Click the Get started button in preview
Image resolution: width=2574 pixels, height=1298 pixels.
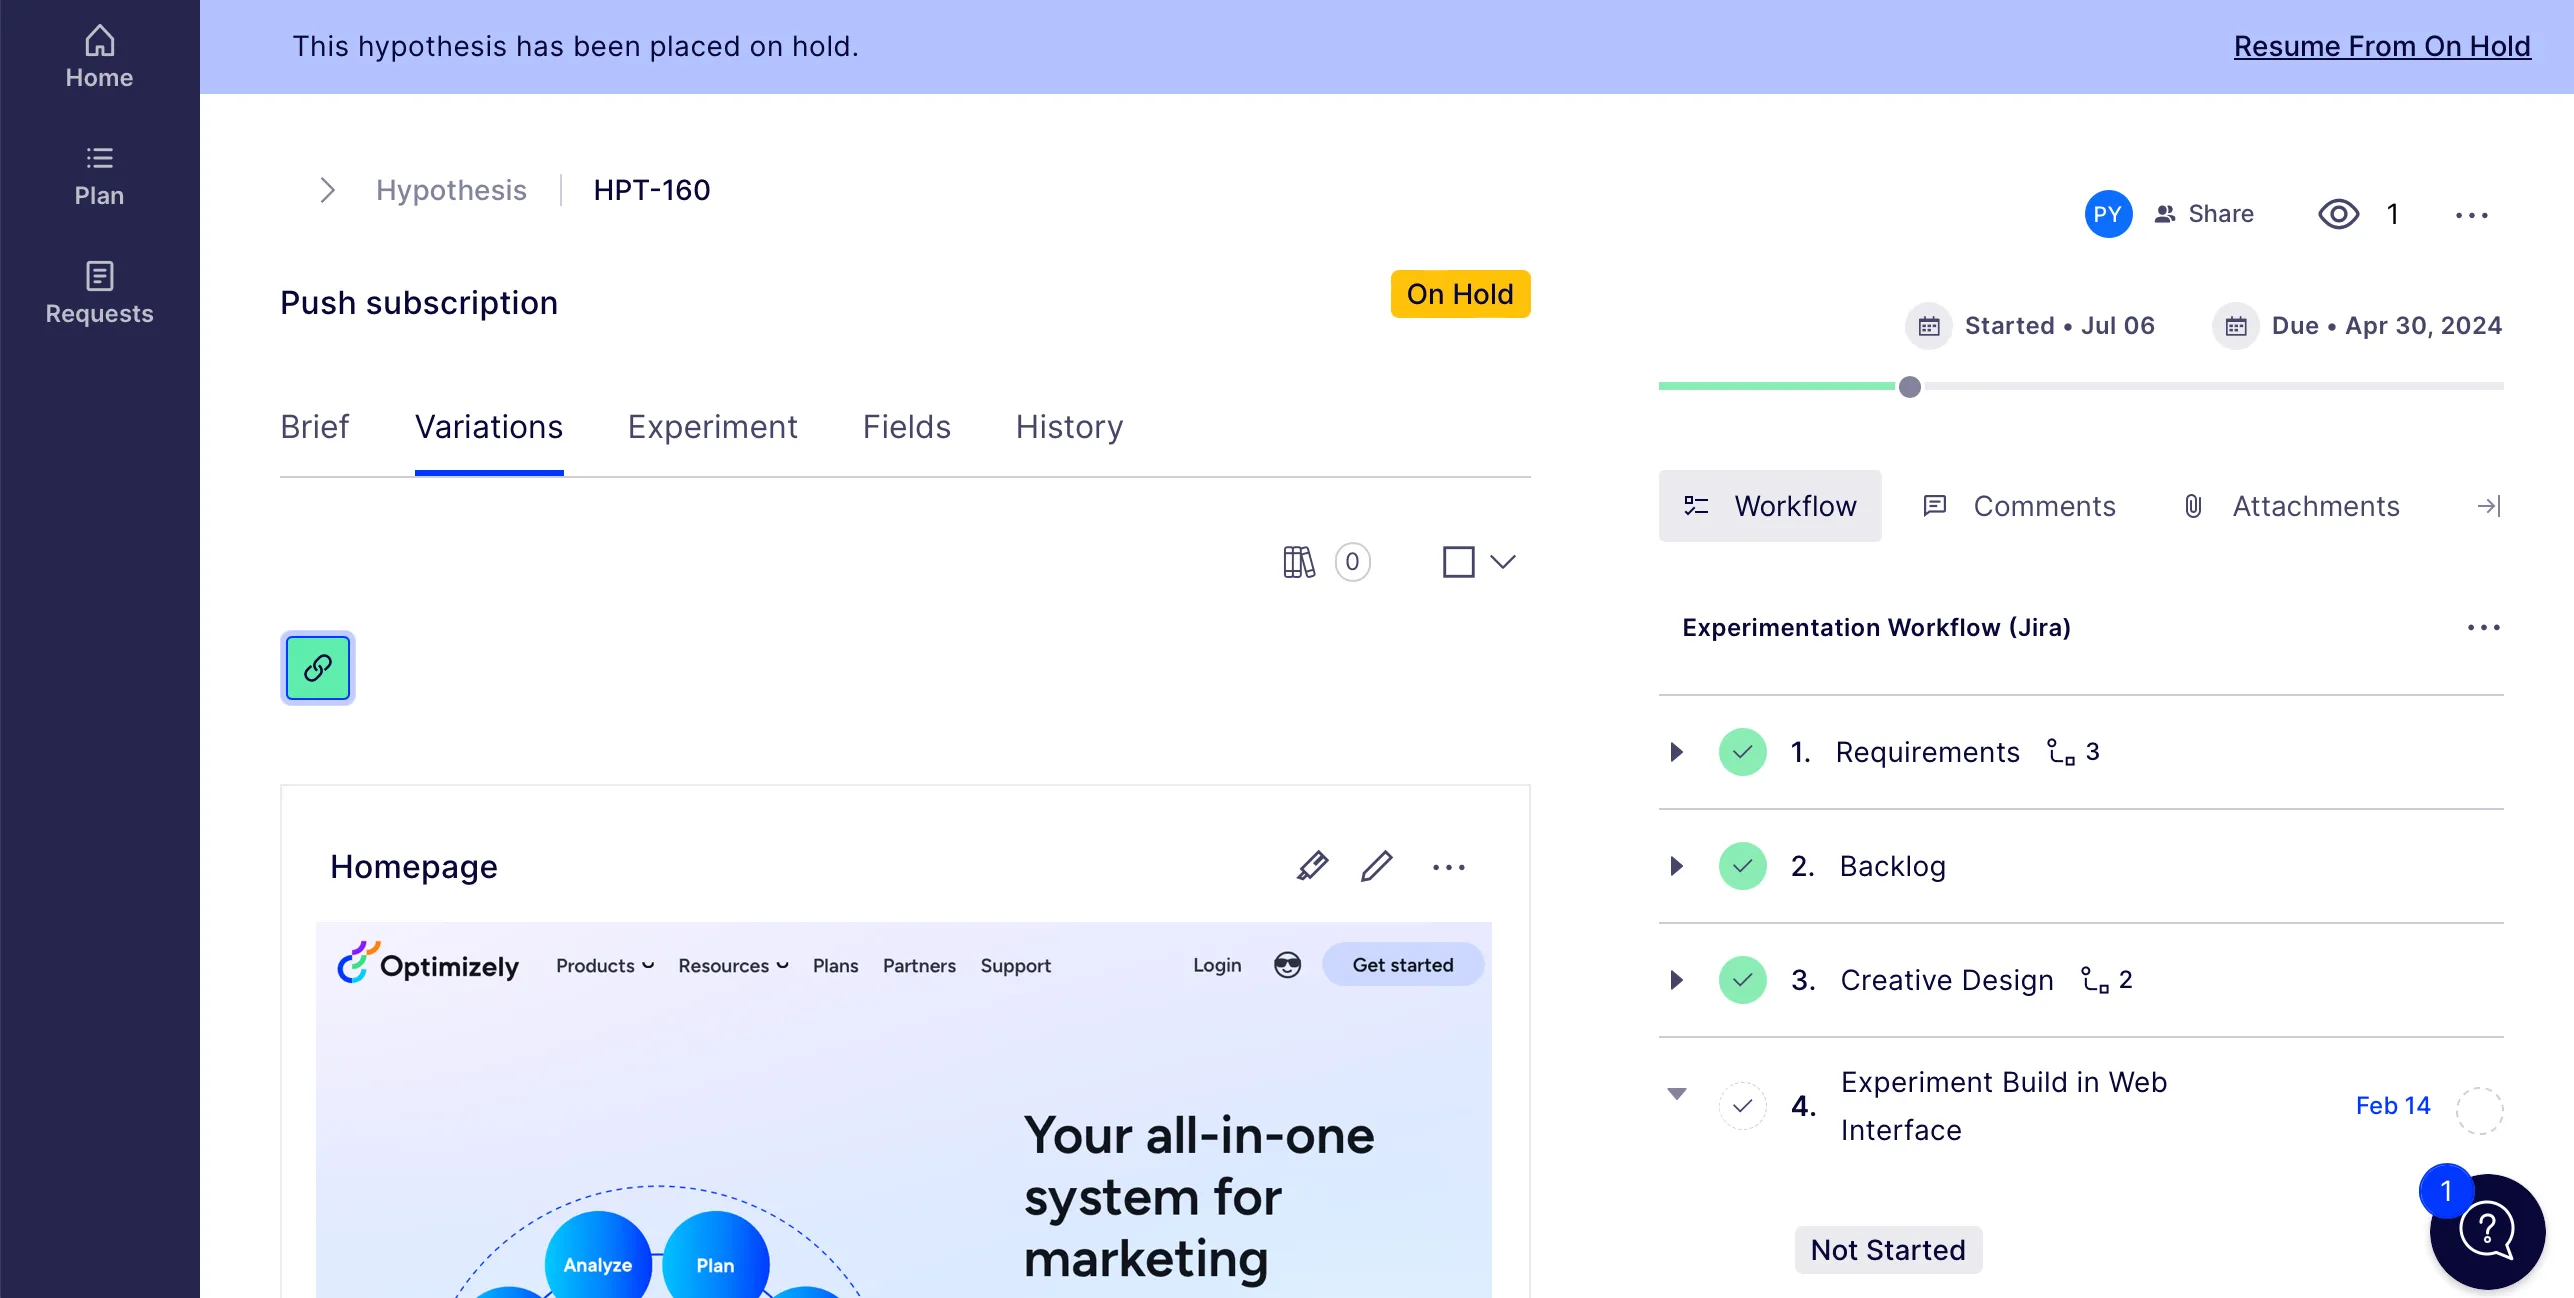coord(1403,965)
